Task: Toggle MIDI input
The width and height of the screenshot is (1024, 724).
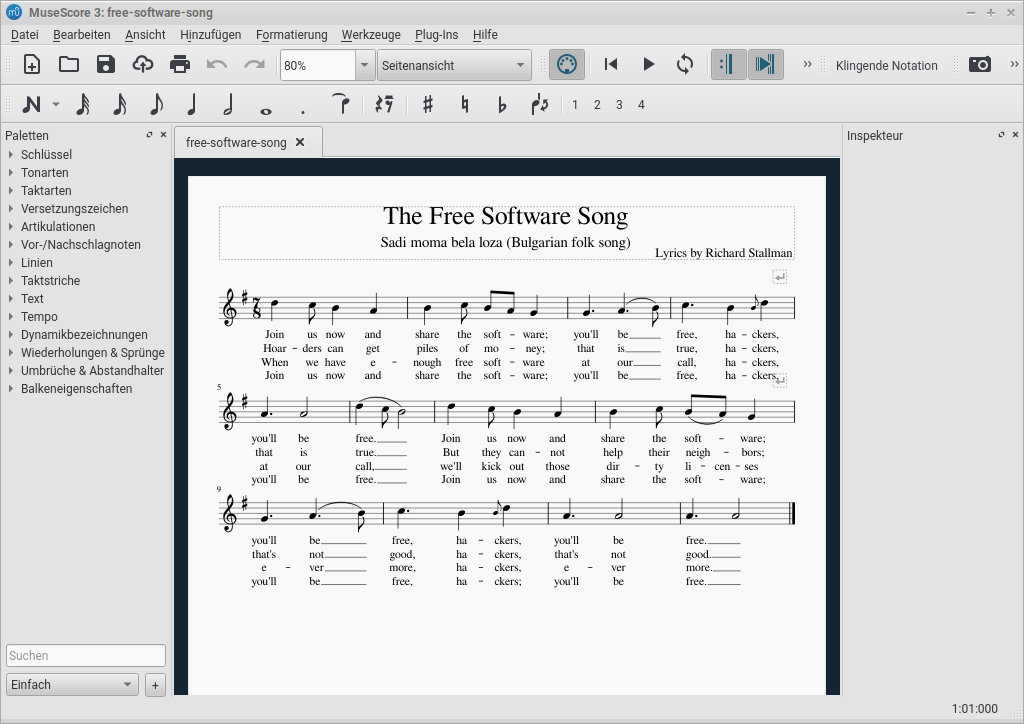Action: (567, 65)
